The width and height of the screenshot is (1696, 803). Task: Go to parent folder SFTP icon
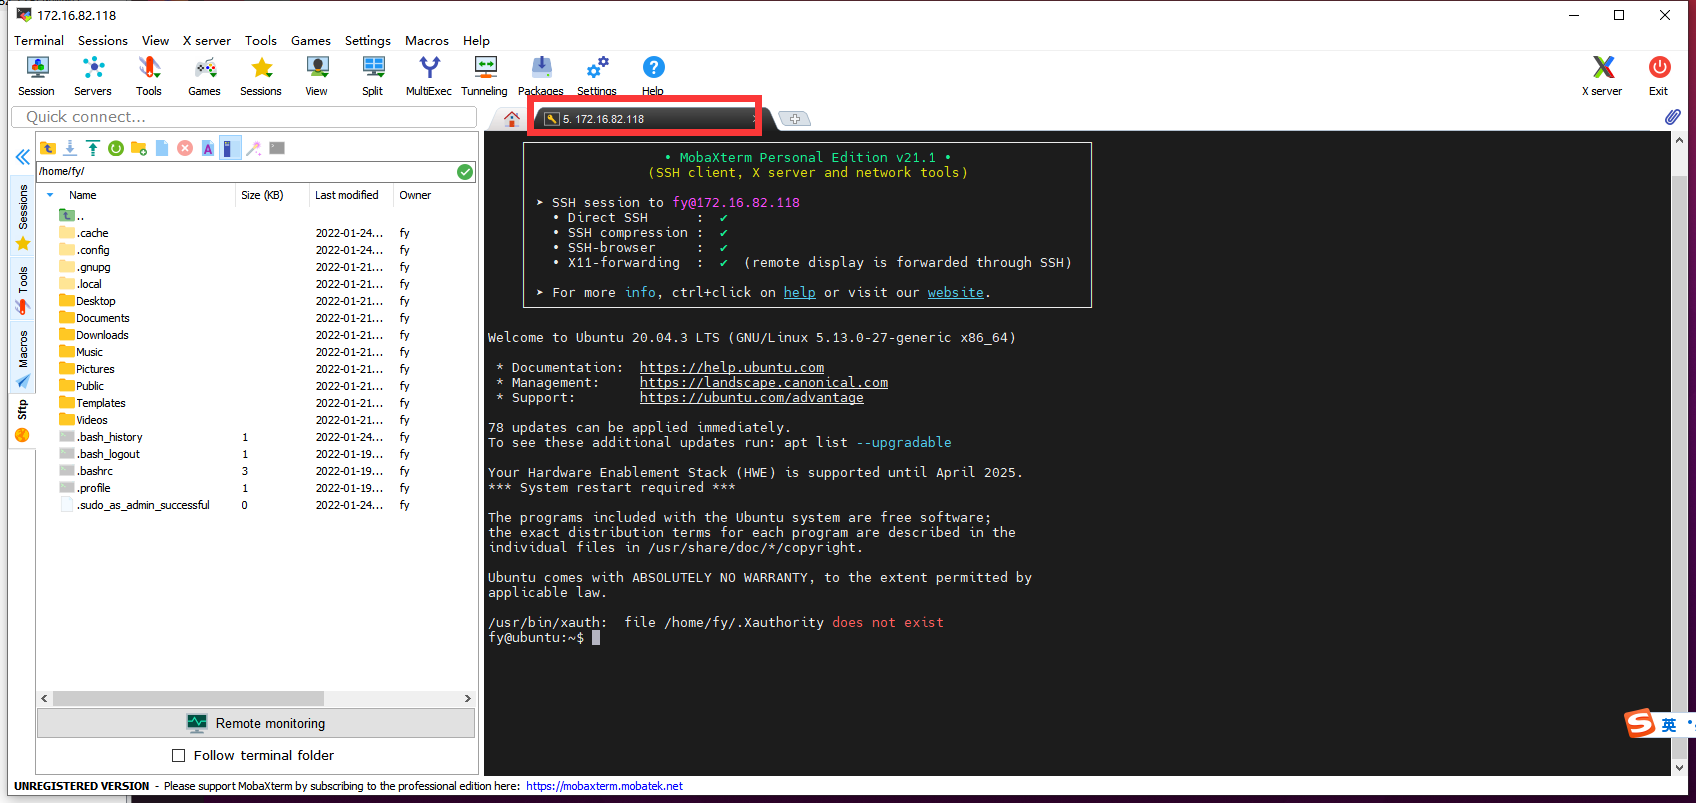pos(48,148)
